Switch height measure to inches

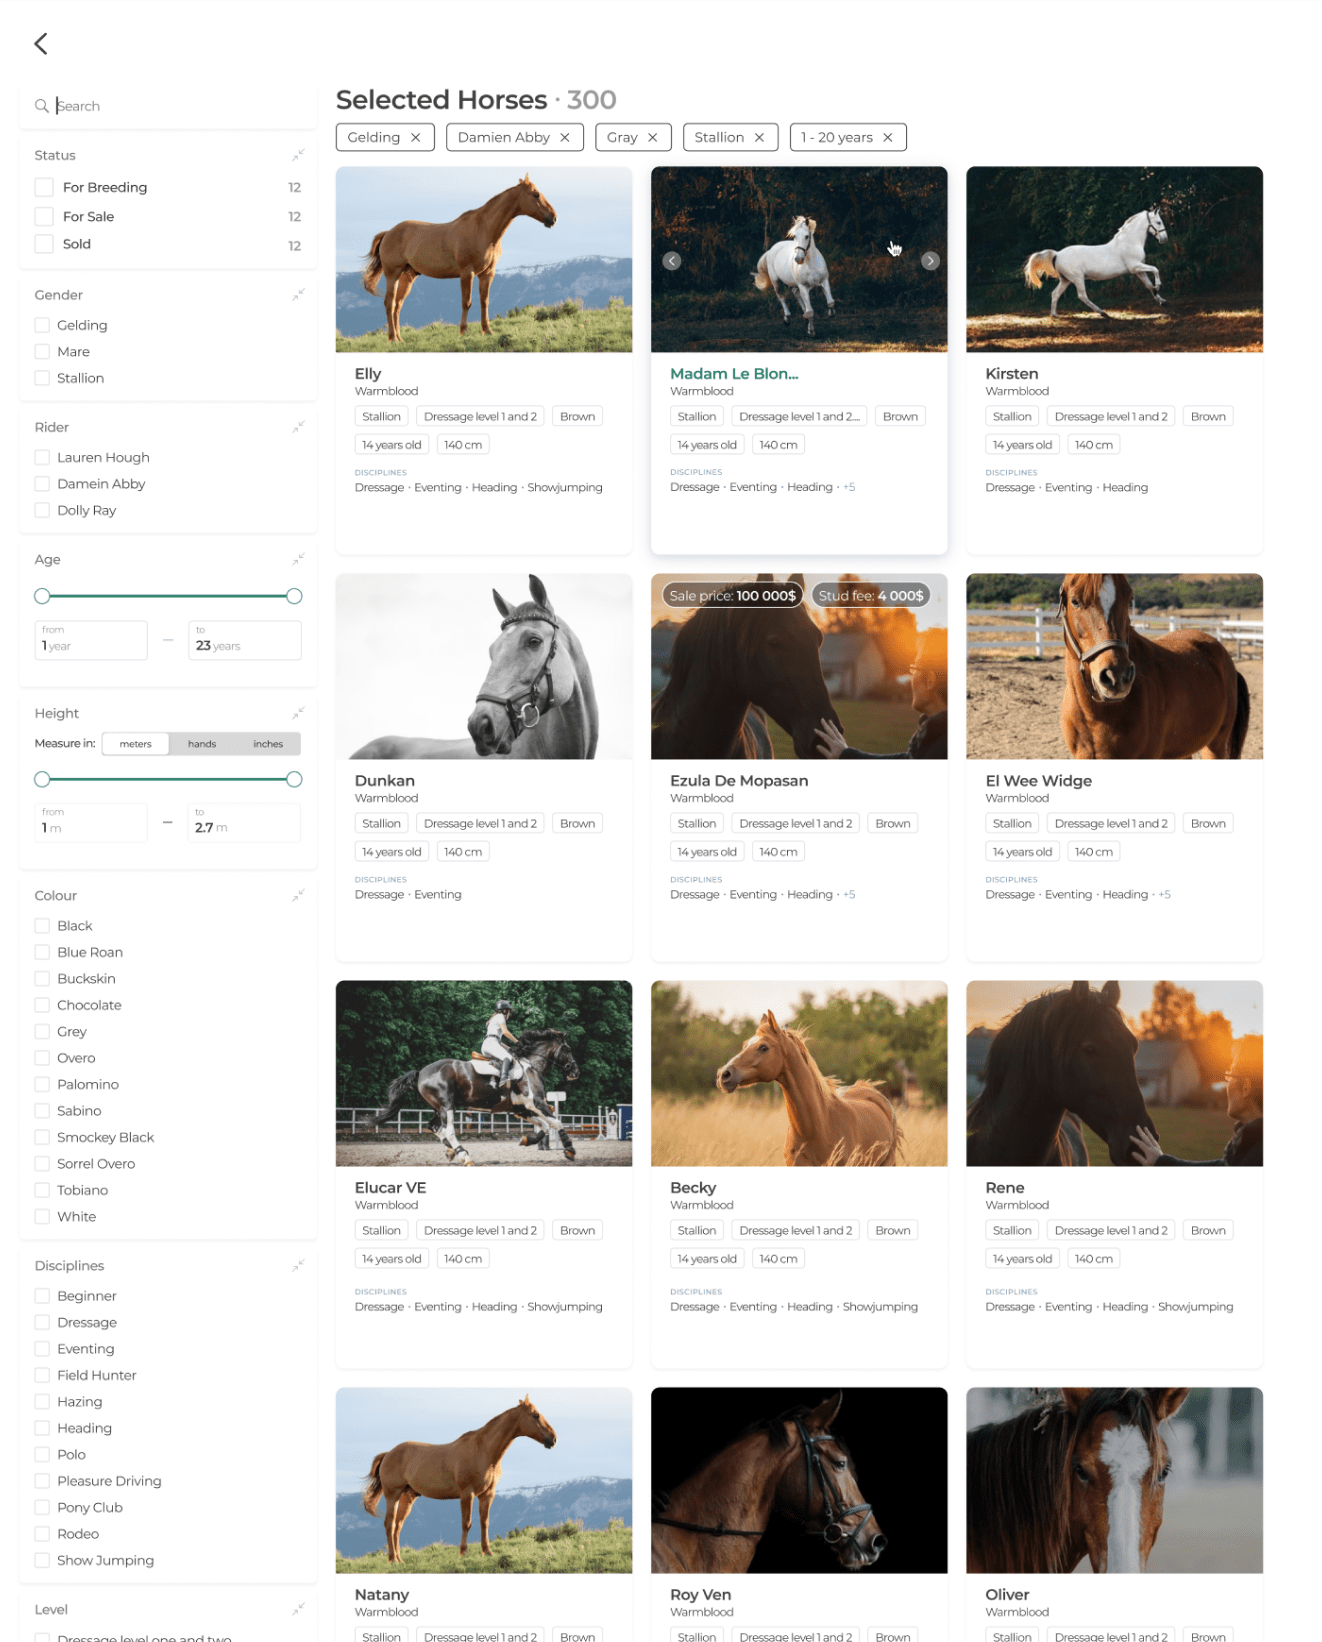pos(268,744)
